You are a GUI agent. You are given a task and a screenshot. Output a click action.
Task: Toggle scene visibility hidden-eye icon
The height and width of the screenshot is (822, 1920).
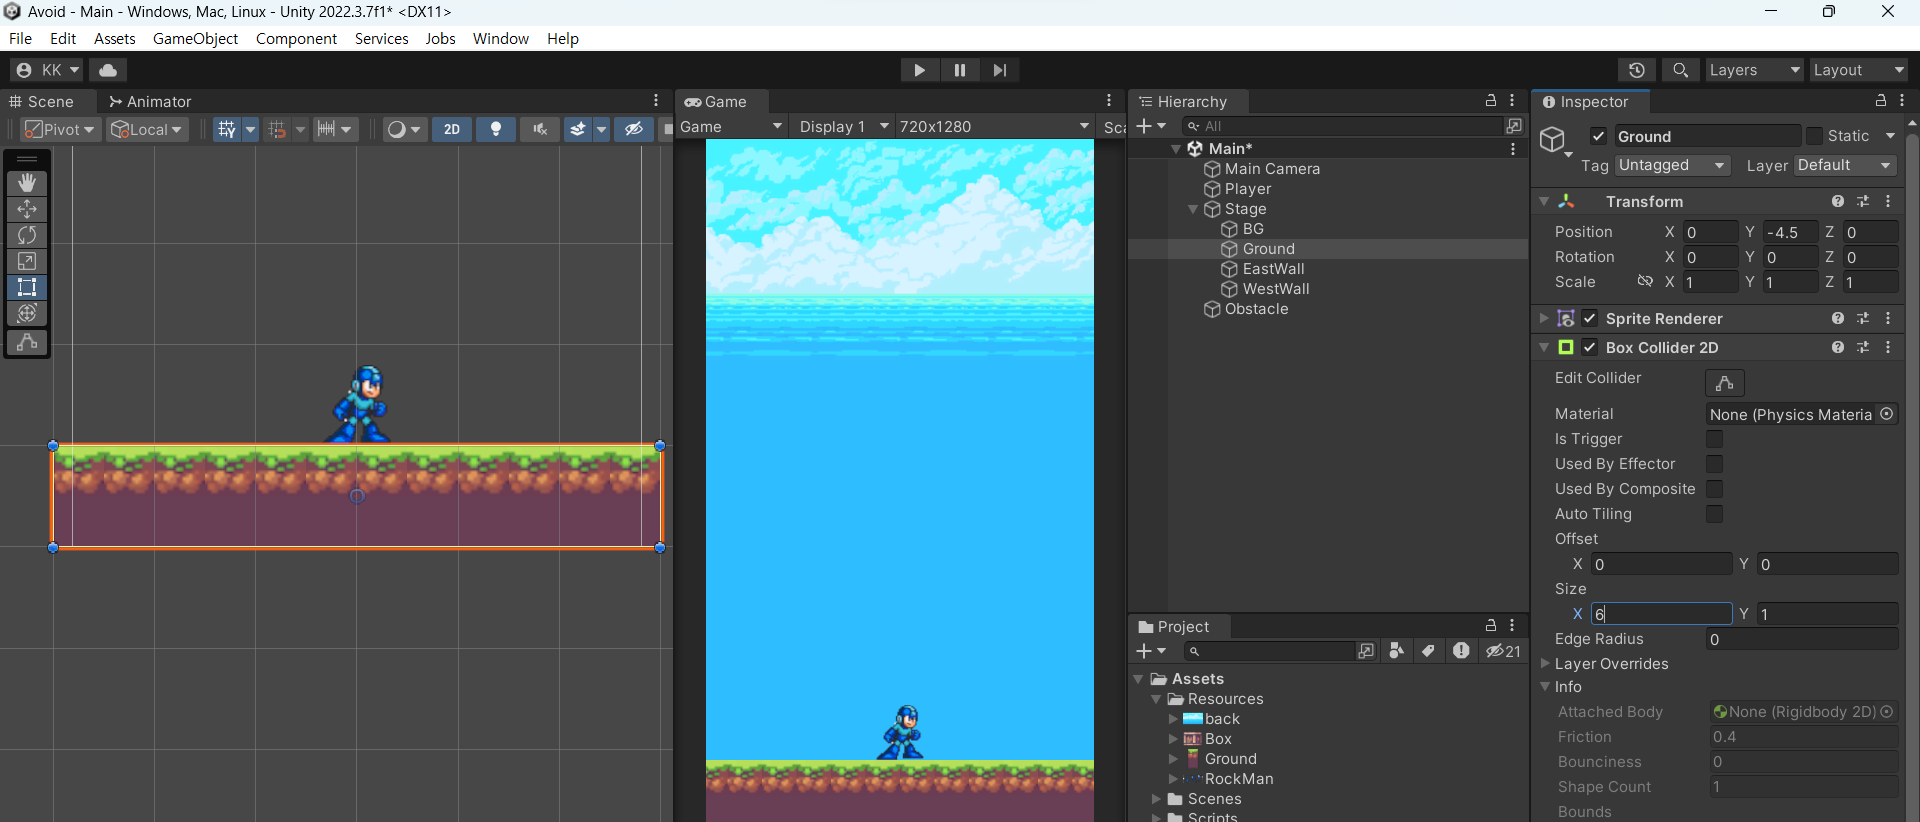[x=634, y=129]
